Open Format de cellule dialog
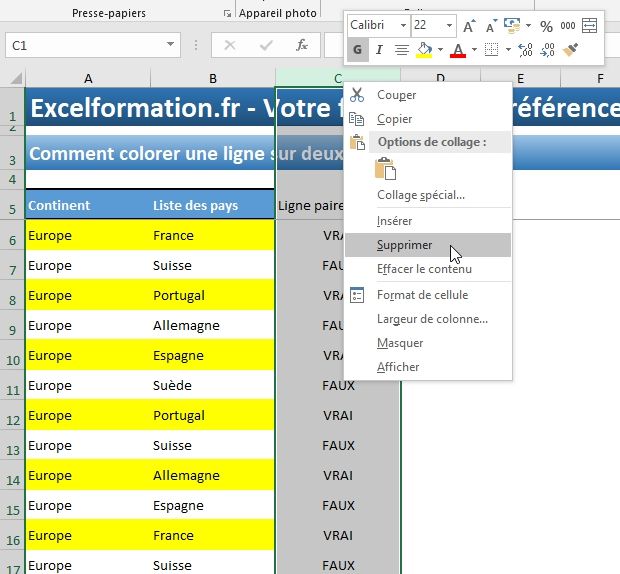The image size is (620, 574). point(421,295)
